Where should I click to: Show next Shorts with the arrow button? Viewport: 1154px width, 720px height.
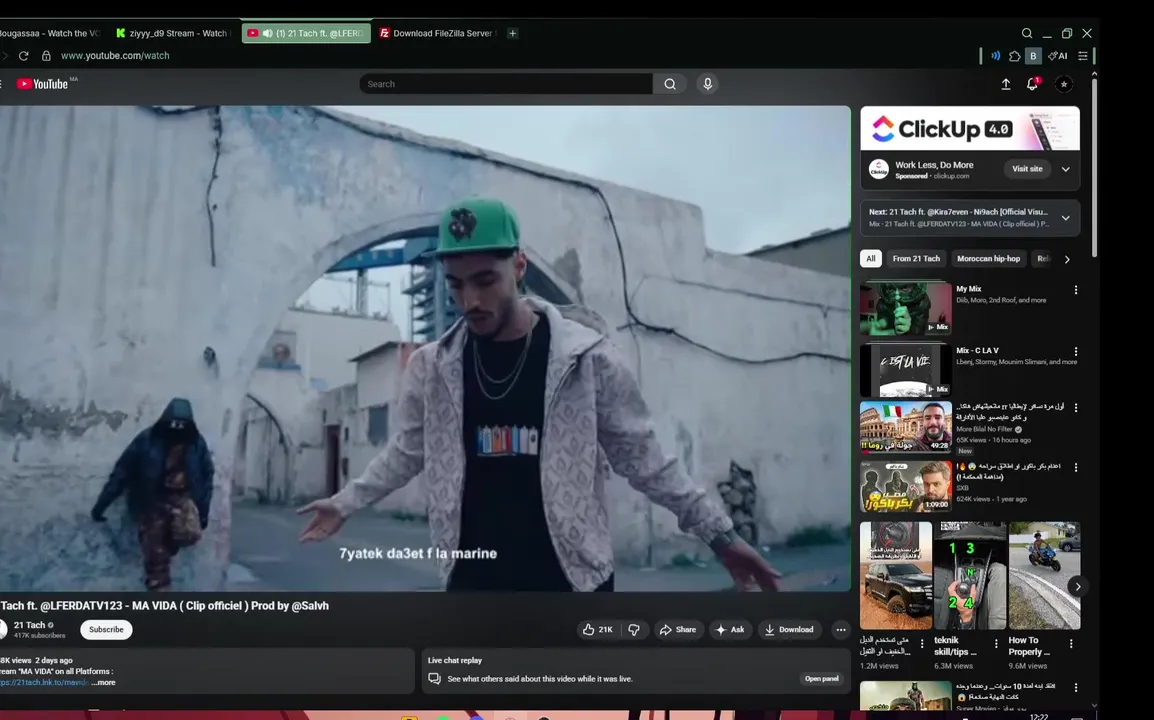[x=1077, y=587]
